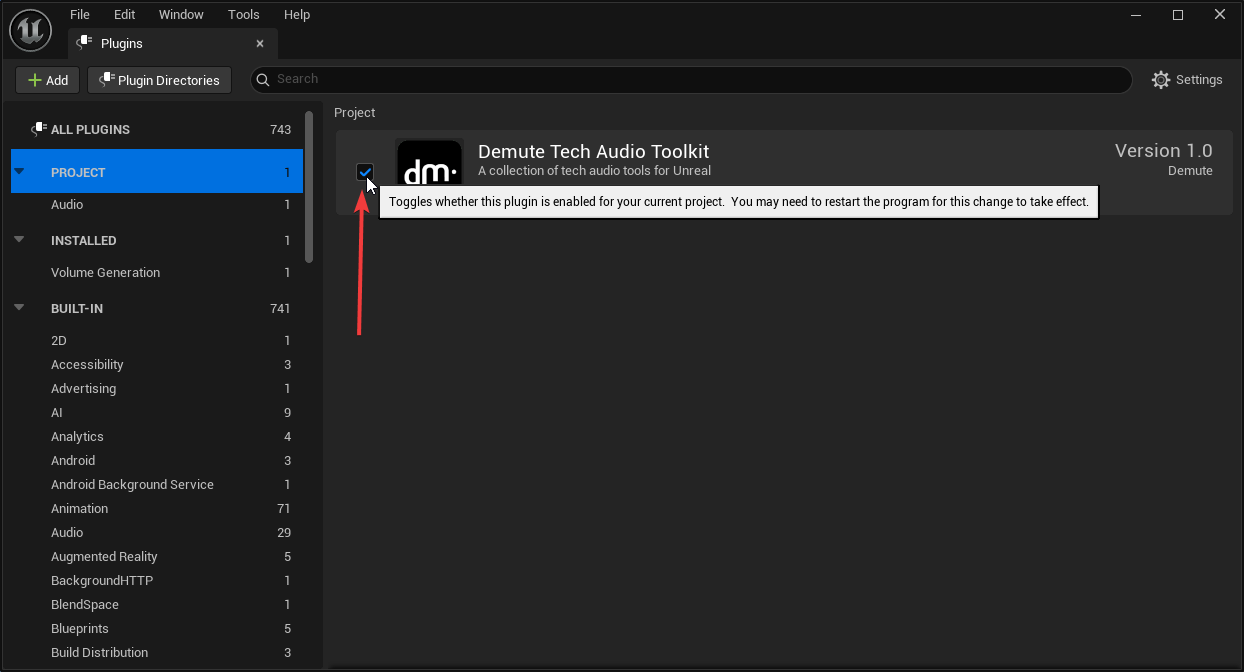Click the category list vertical scrollbar
1244x672 pixels.
[x=310, y=186]
